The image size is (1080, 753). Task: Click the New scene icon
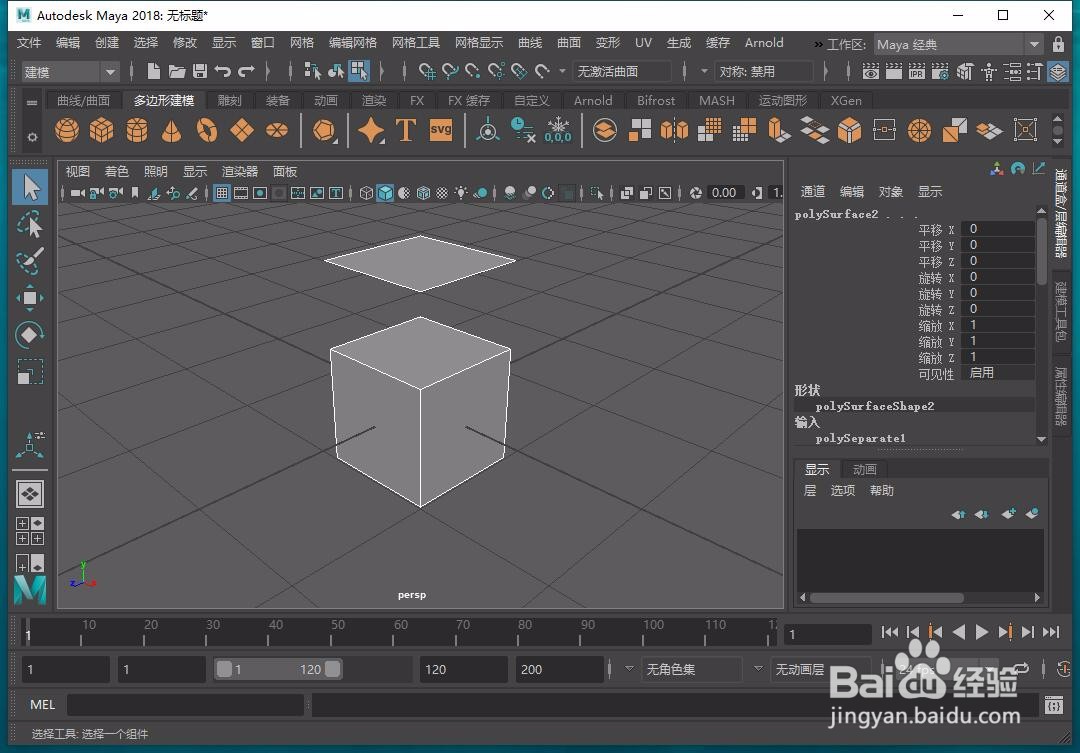154,71
